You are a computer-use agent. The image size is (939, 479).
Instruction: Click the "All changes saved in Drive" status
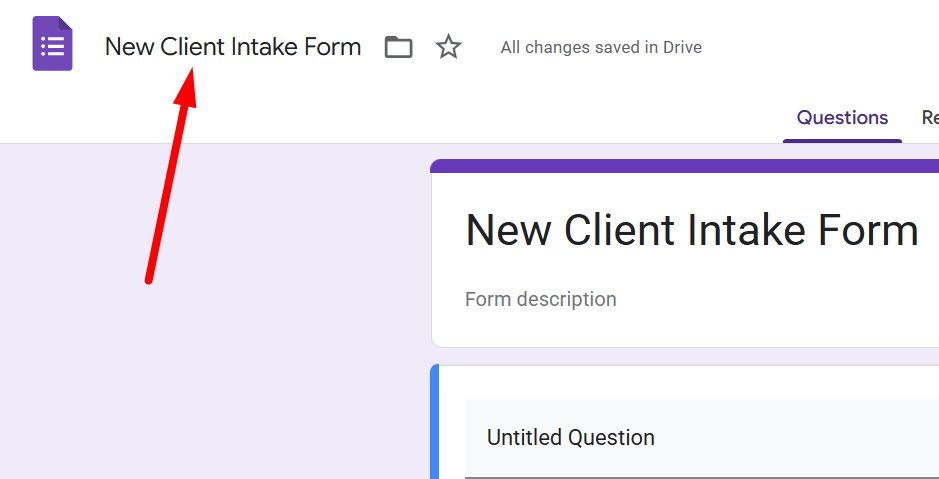601,47
